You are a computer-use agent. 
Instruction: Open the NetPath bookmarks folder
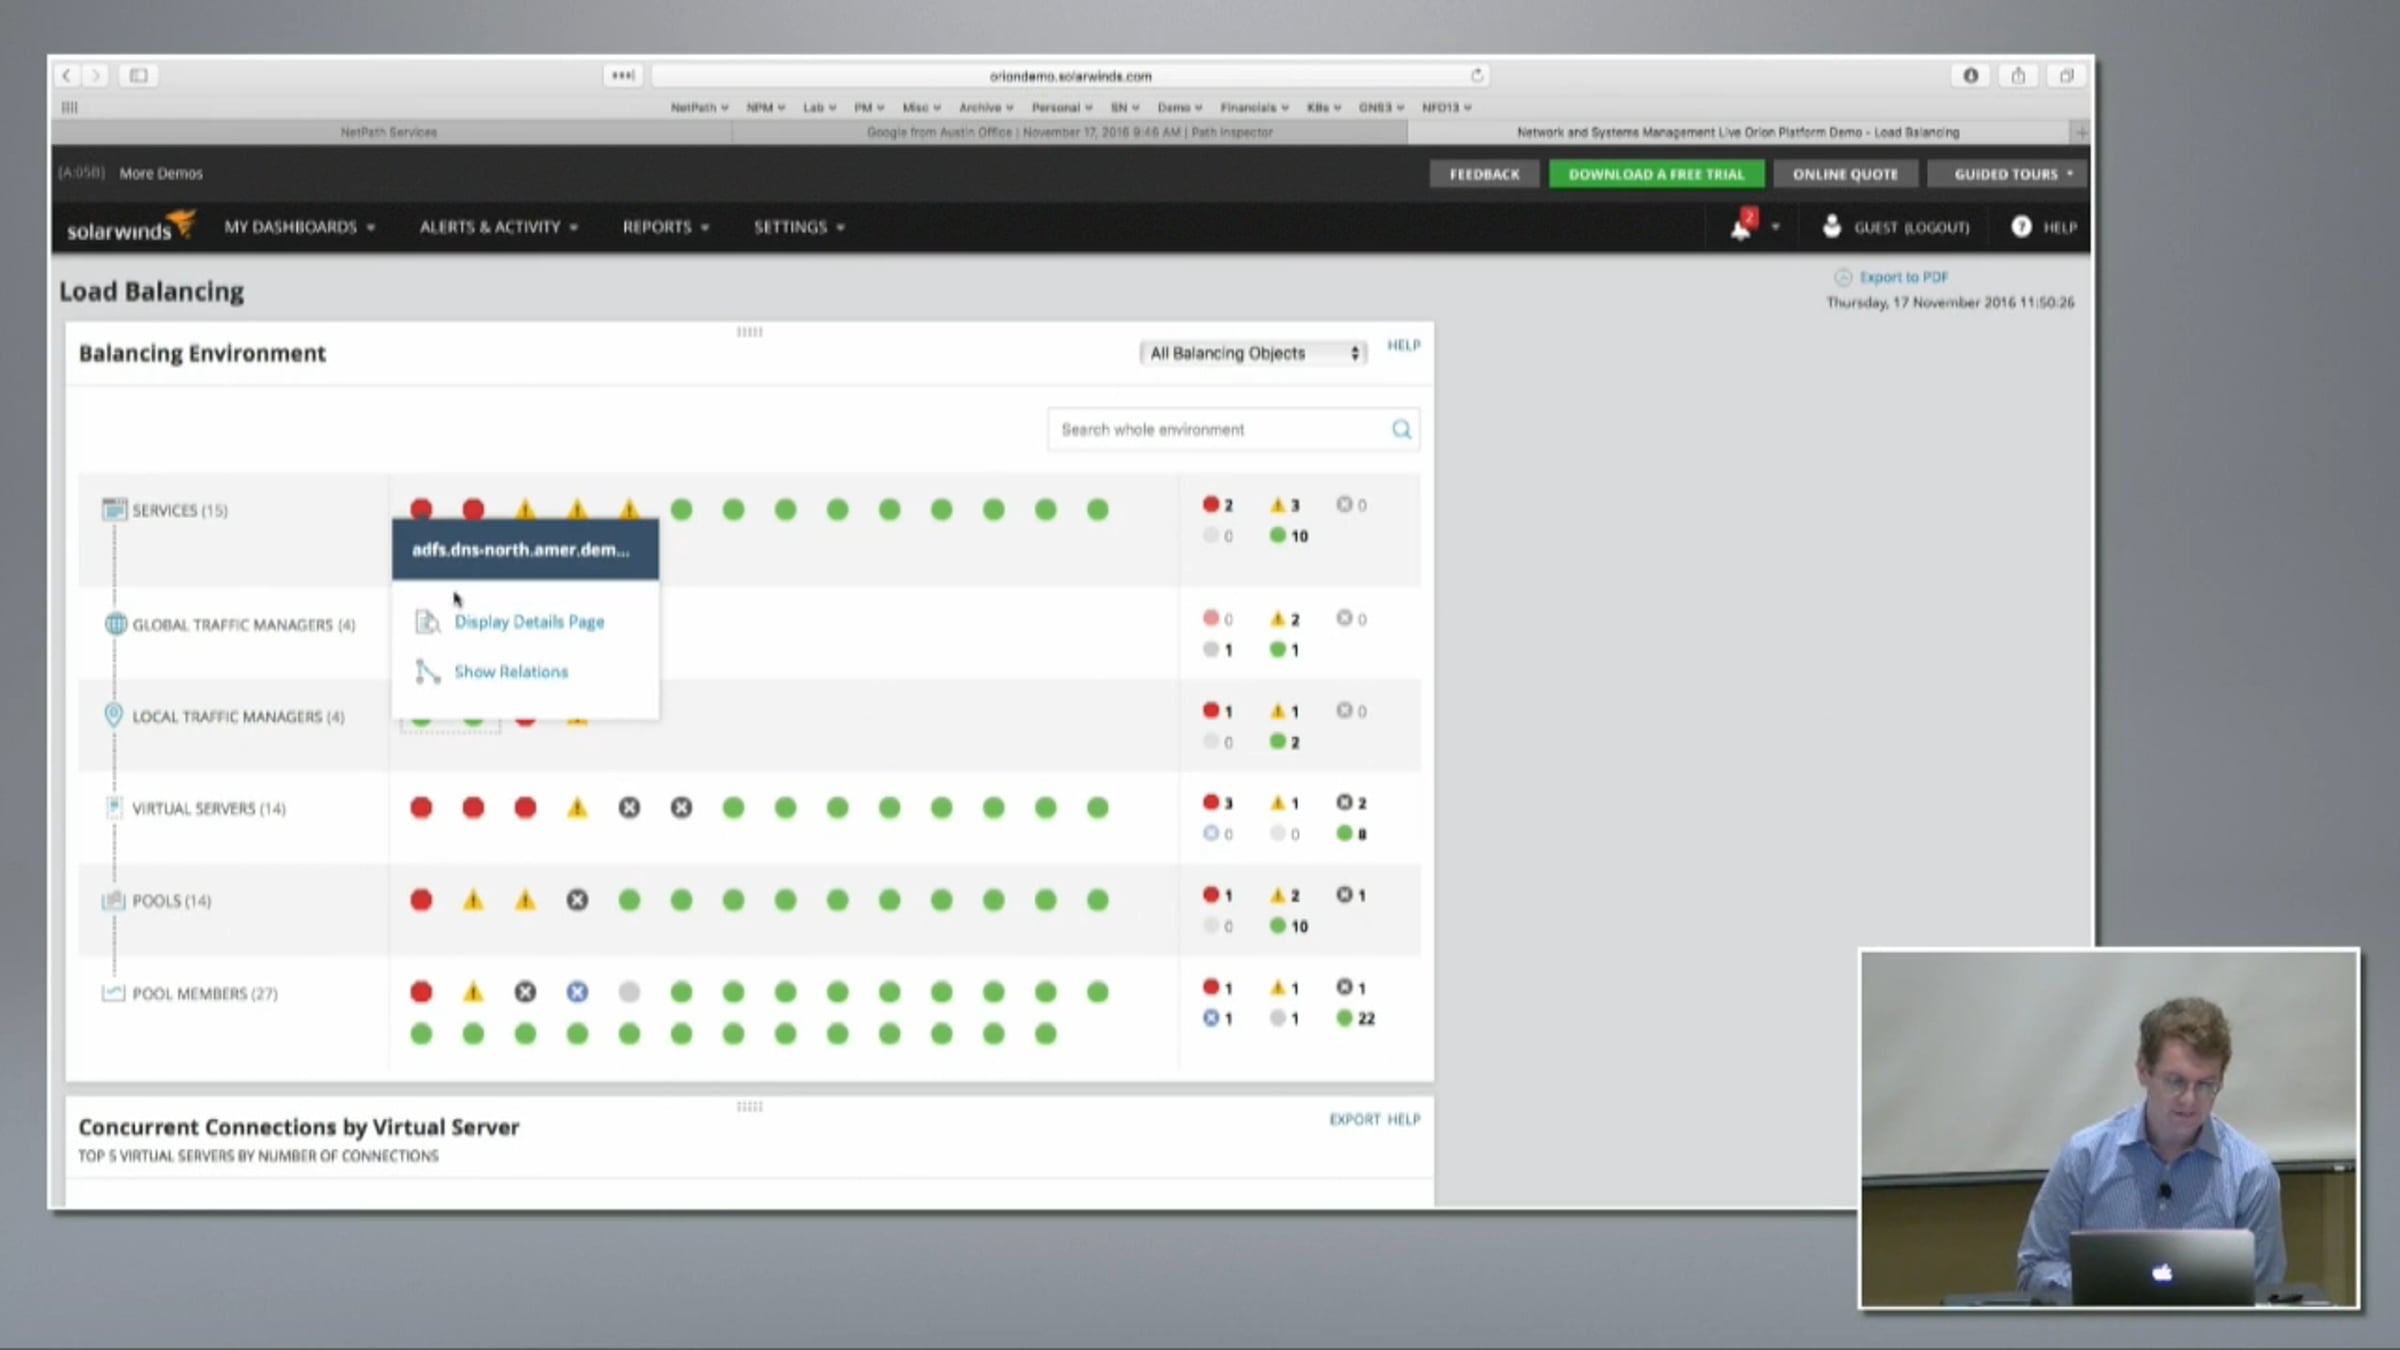pos(699,107)
